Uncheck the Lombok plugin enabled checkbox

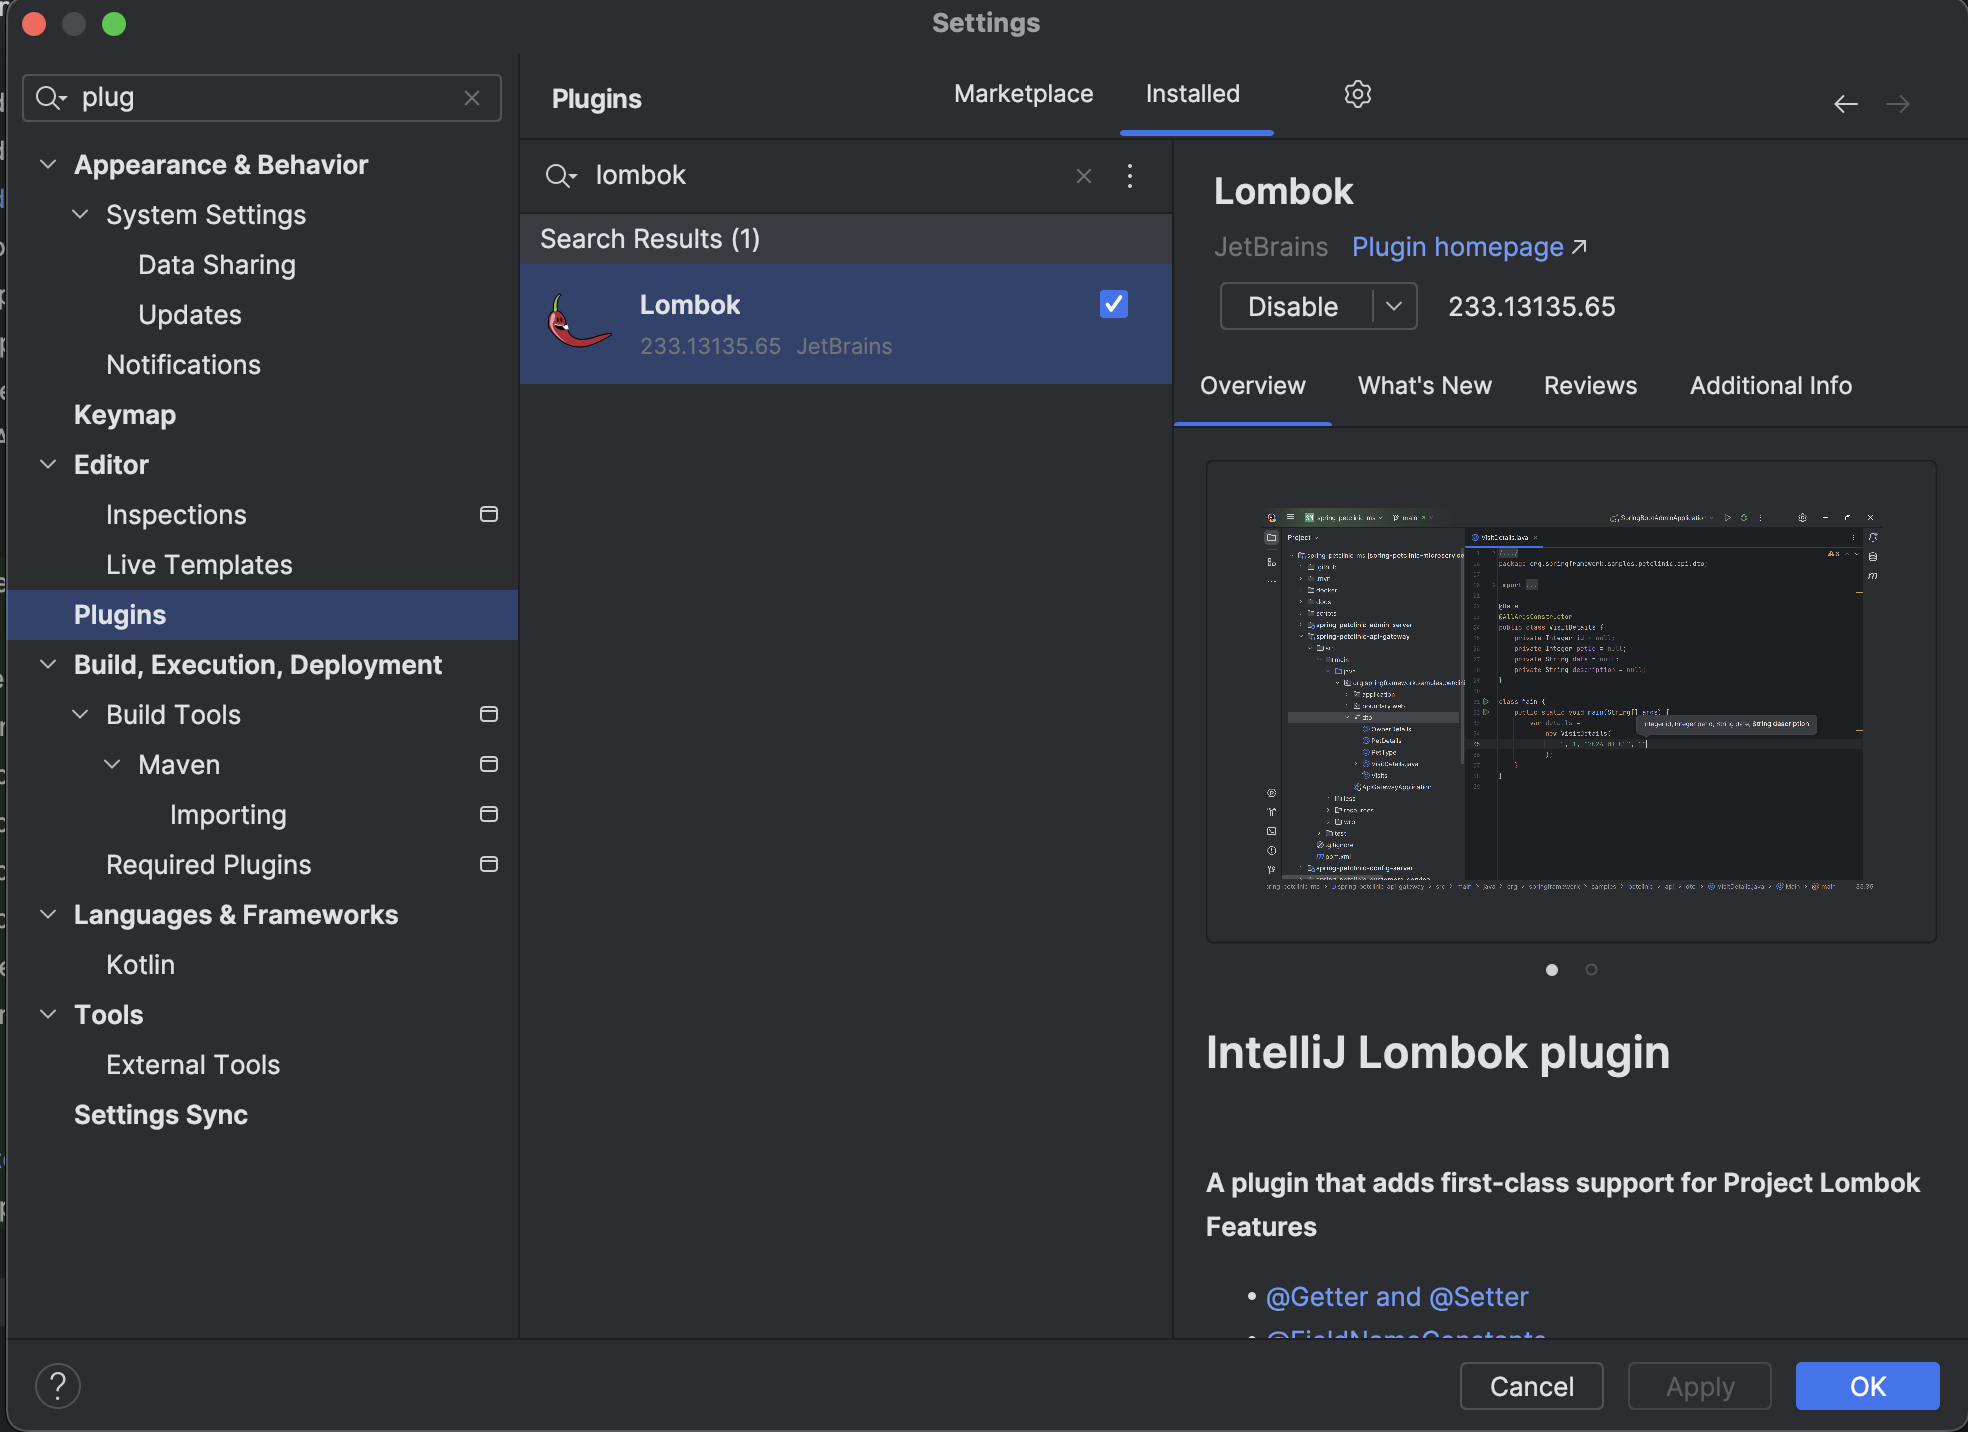(1113, 304)
